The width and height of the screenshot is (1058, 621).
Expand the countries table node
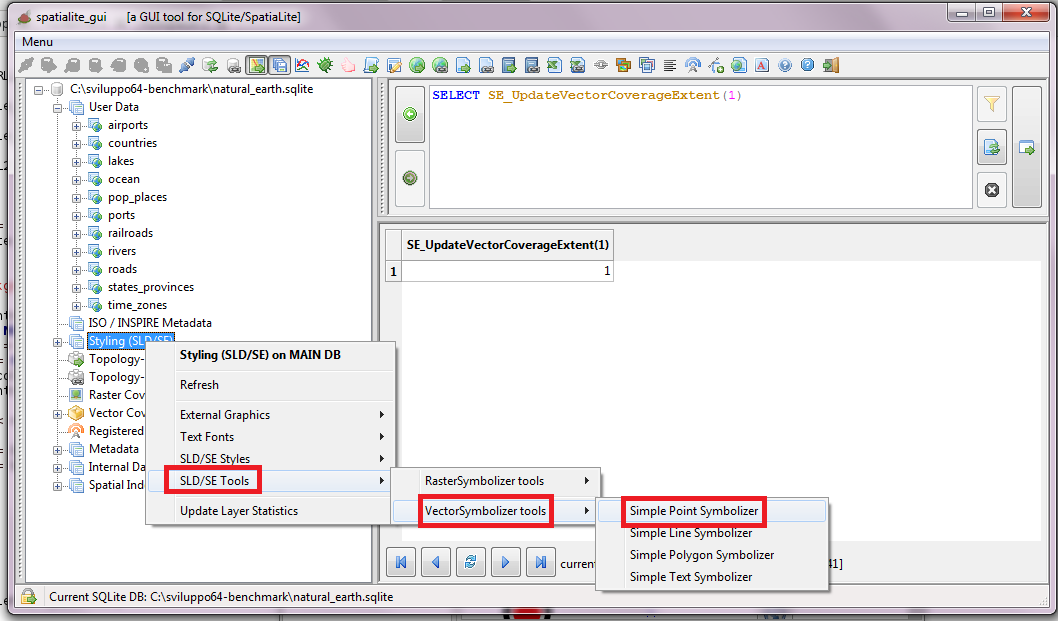pos(76,144)
